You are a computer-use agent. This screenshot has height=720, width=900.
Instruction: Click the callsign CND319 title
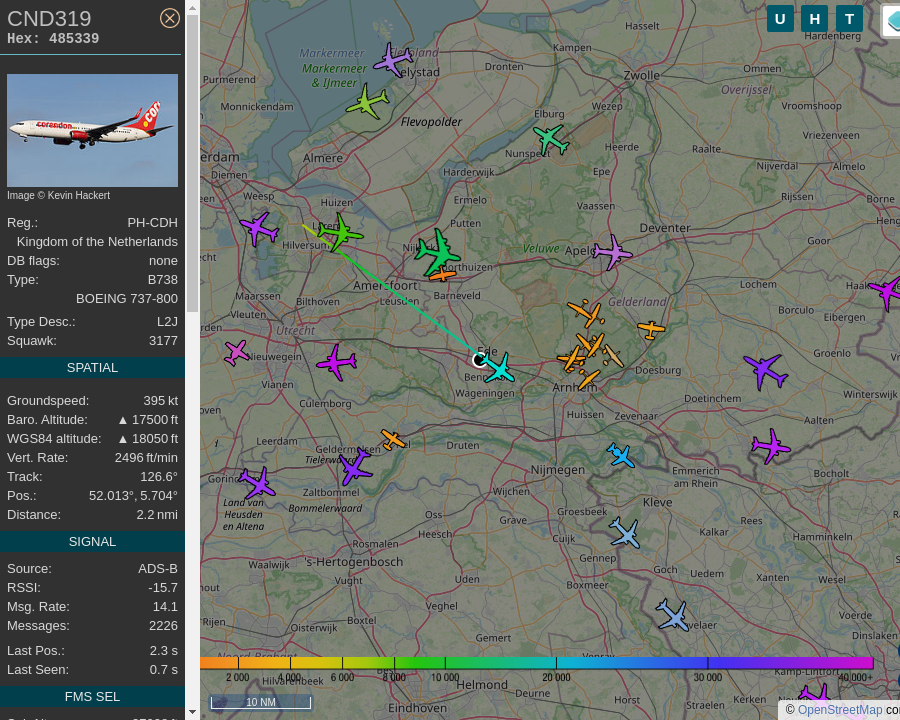tap(49, 18)
